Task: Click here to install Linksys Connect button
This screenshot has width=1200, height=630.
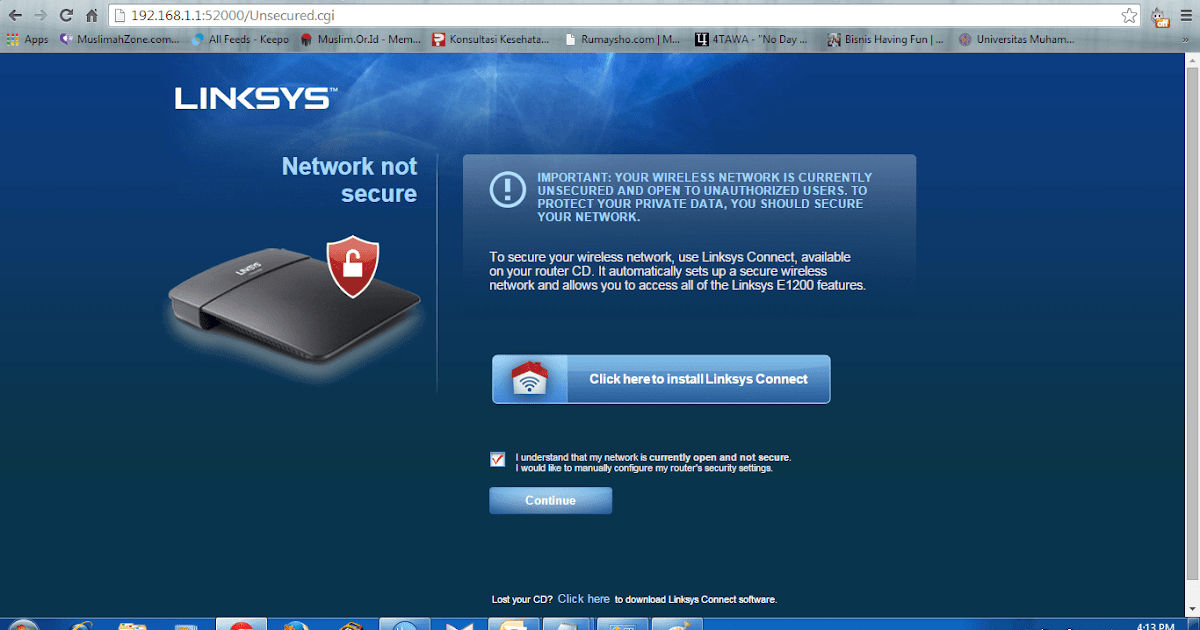Action: tap(661, 379)
